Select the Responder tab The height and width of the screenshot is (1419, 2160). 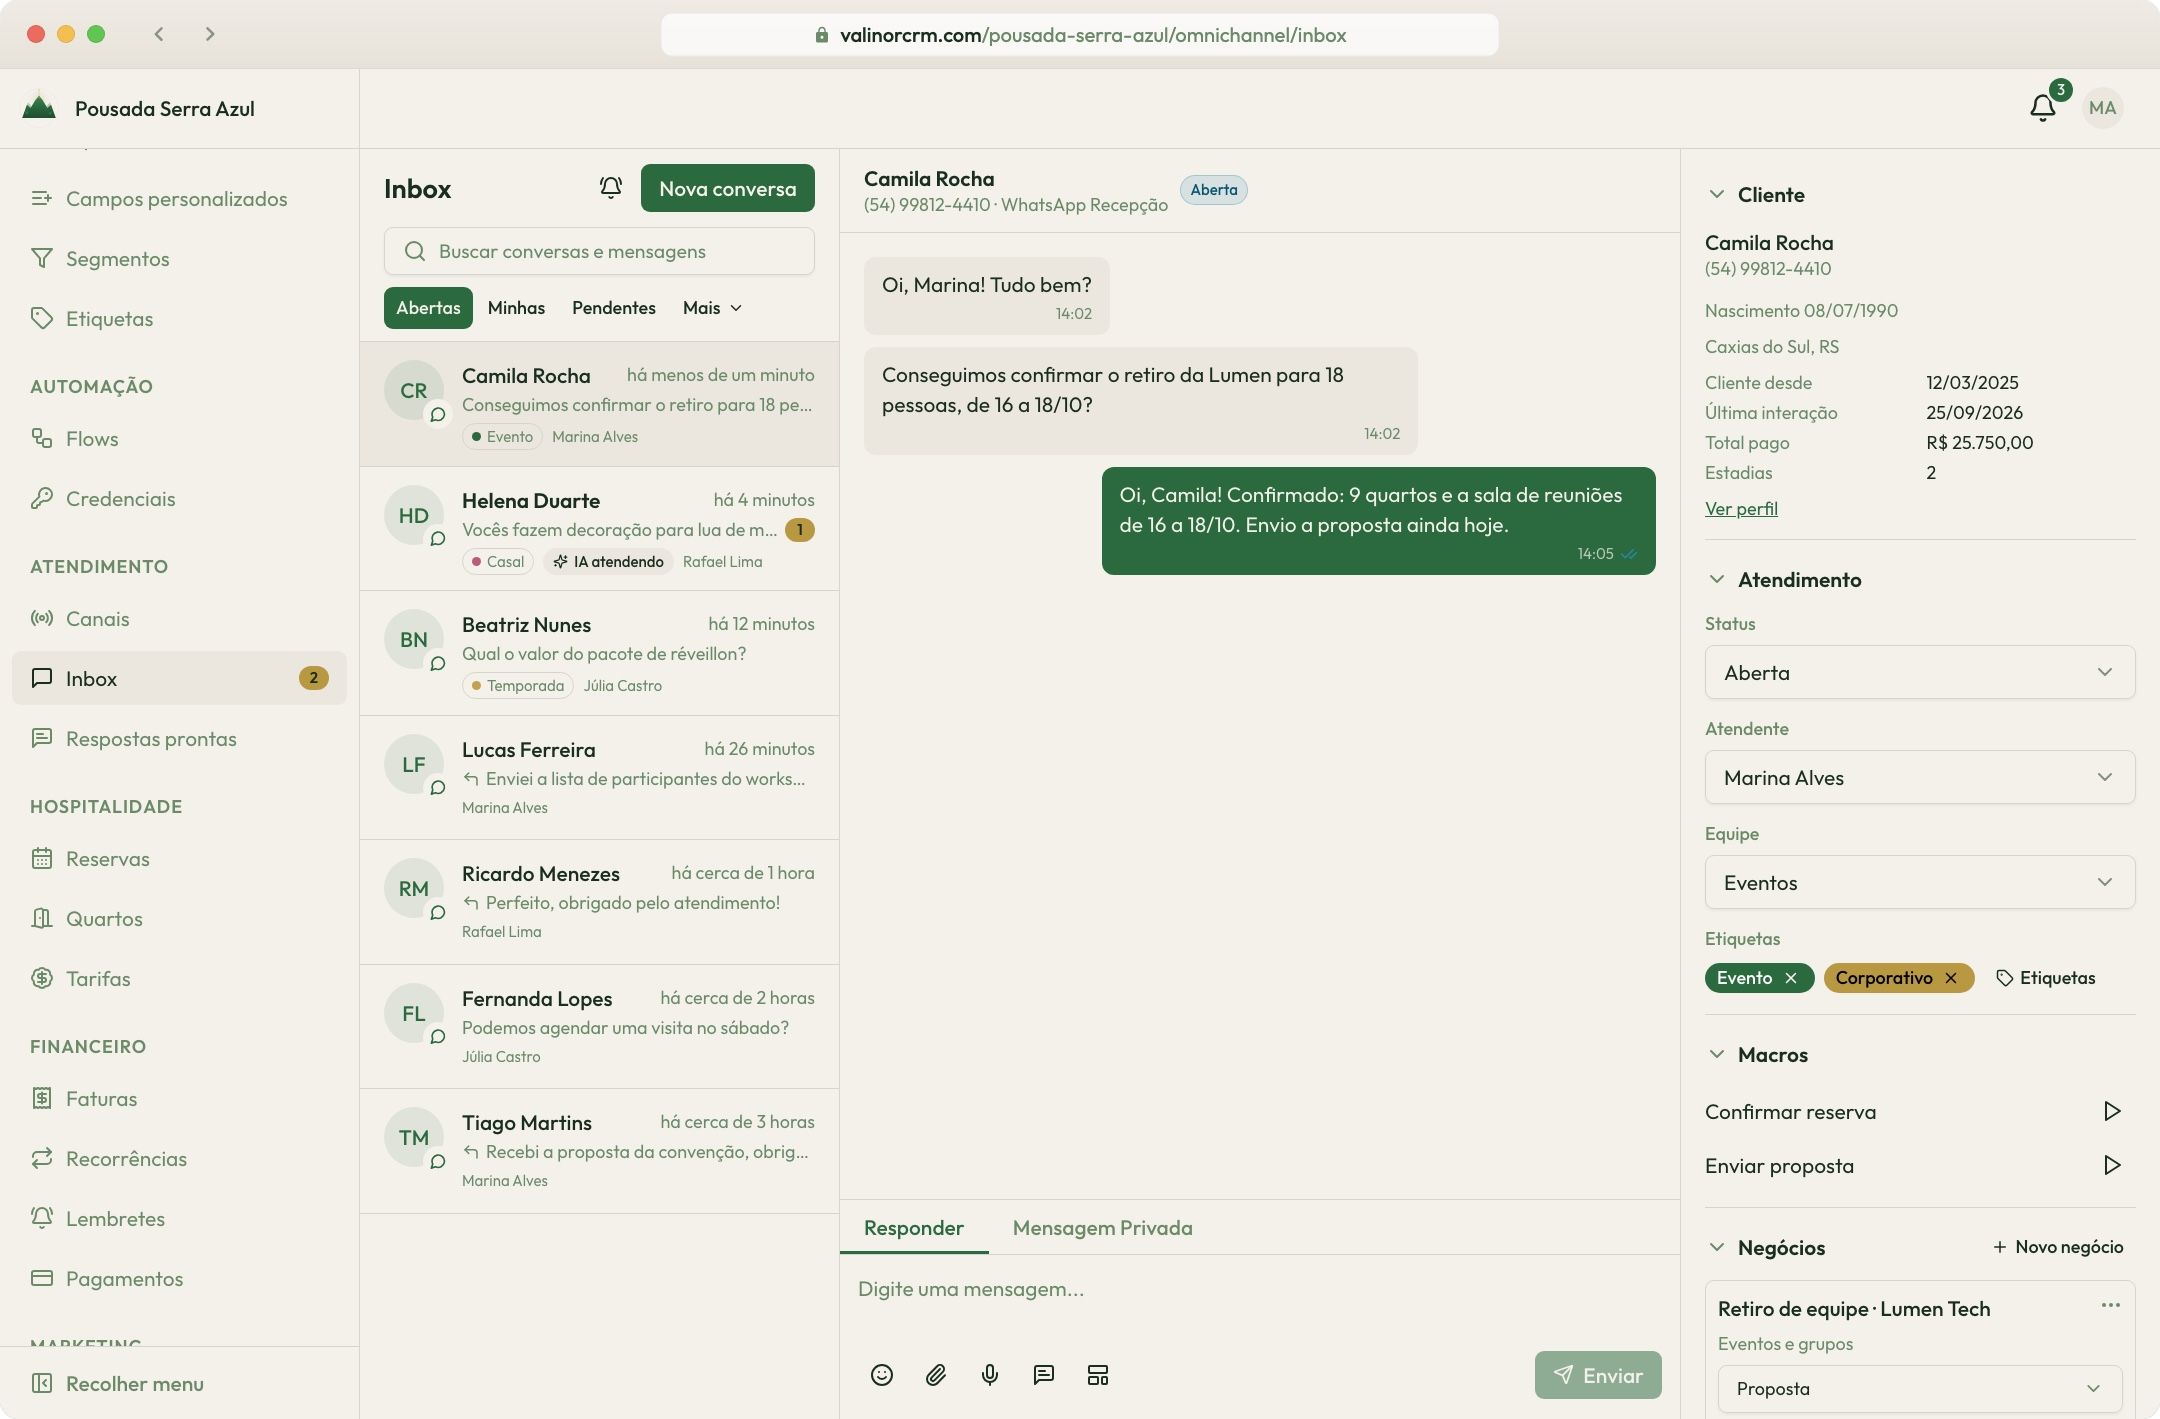tap(914, 1227)
